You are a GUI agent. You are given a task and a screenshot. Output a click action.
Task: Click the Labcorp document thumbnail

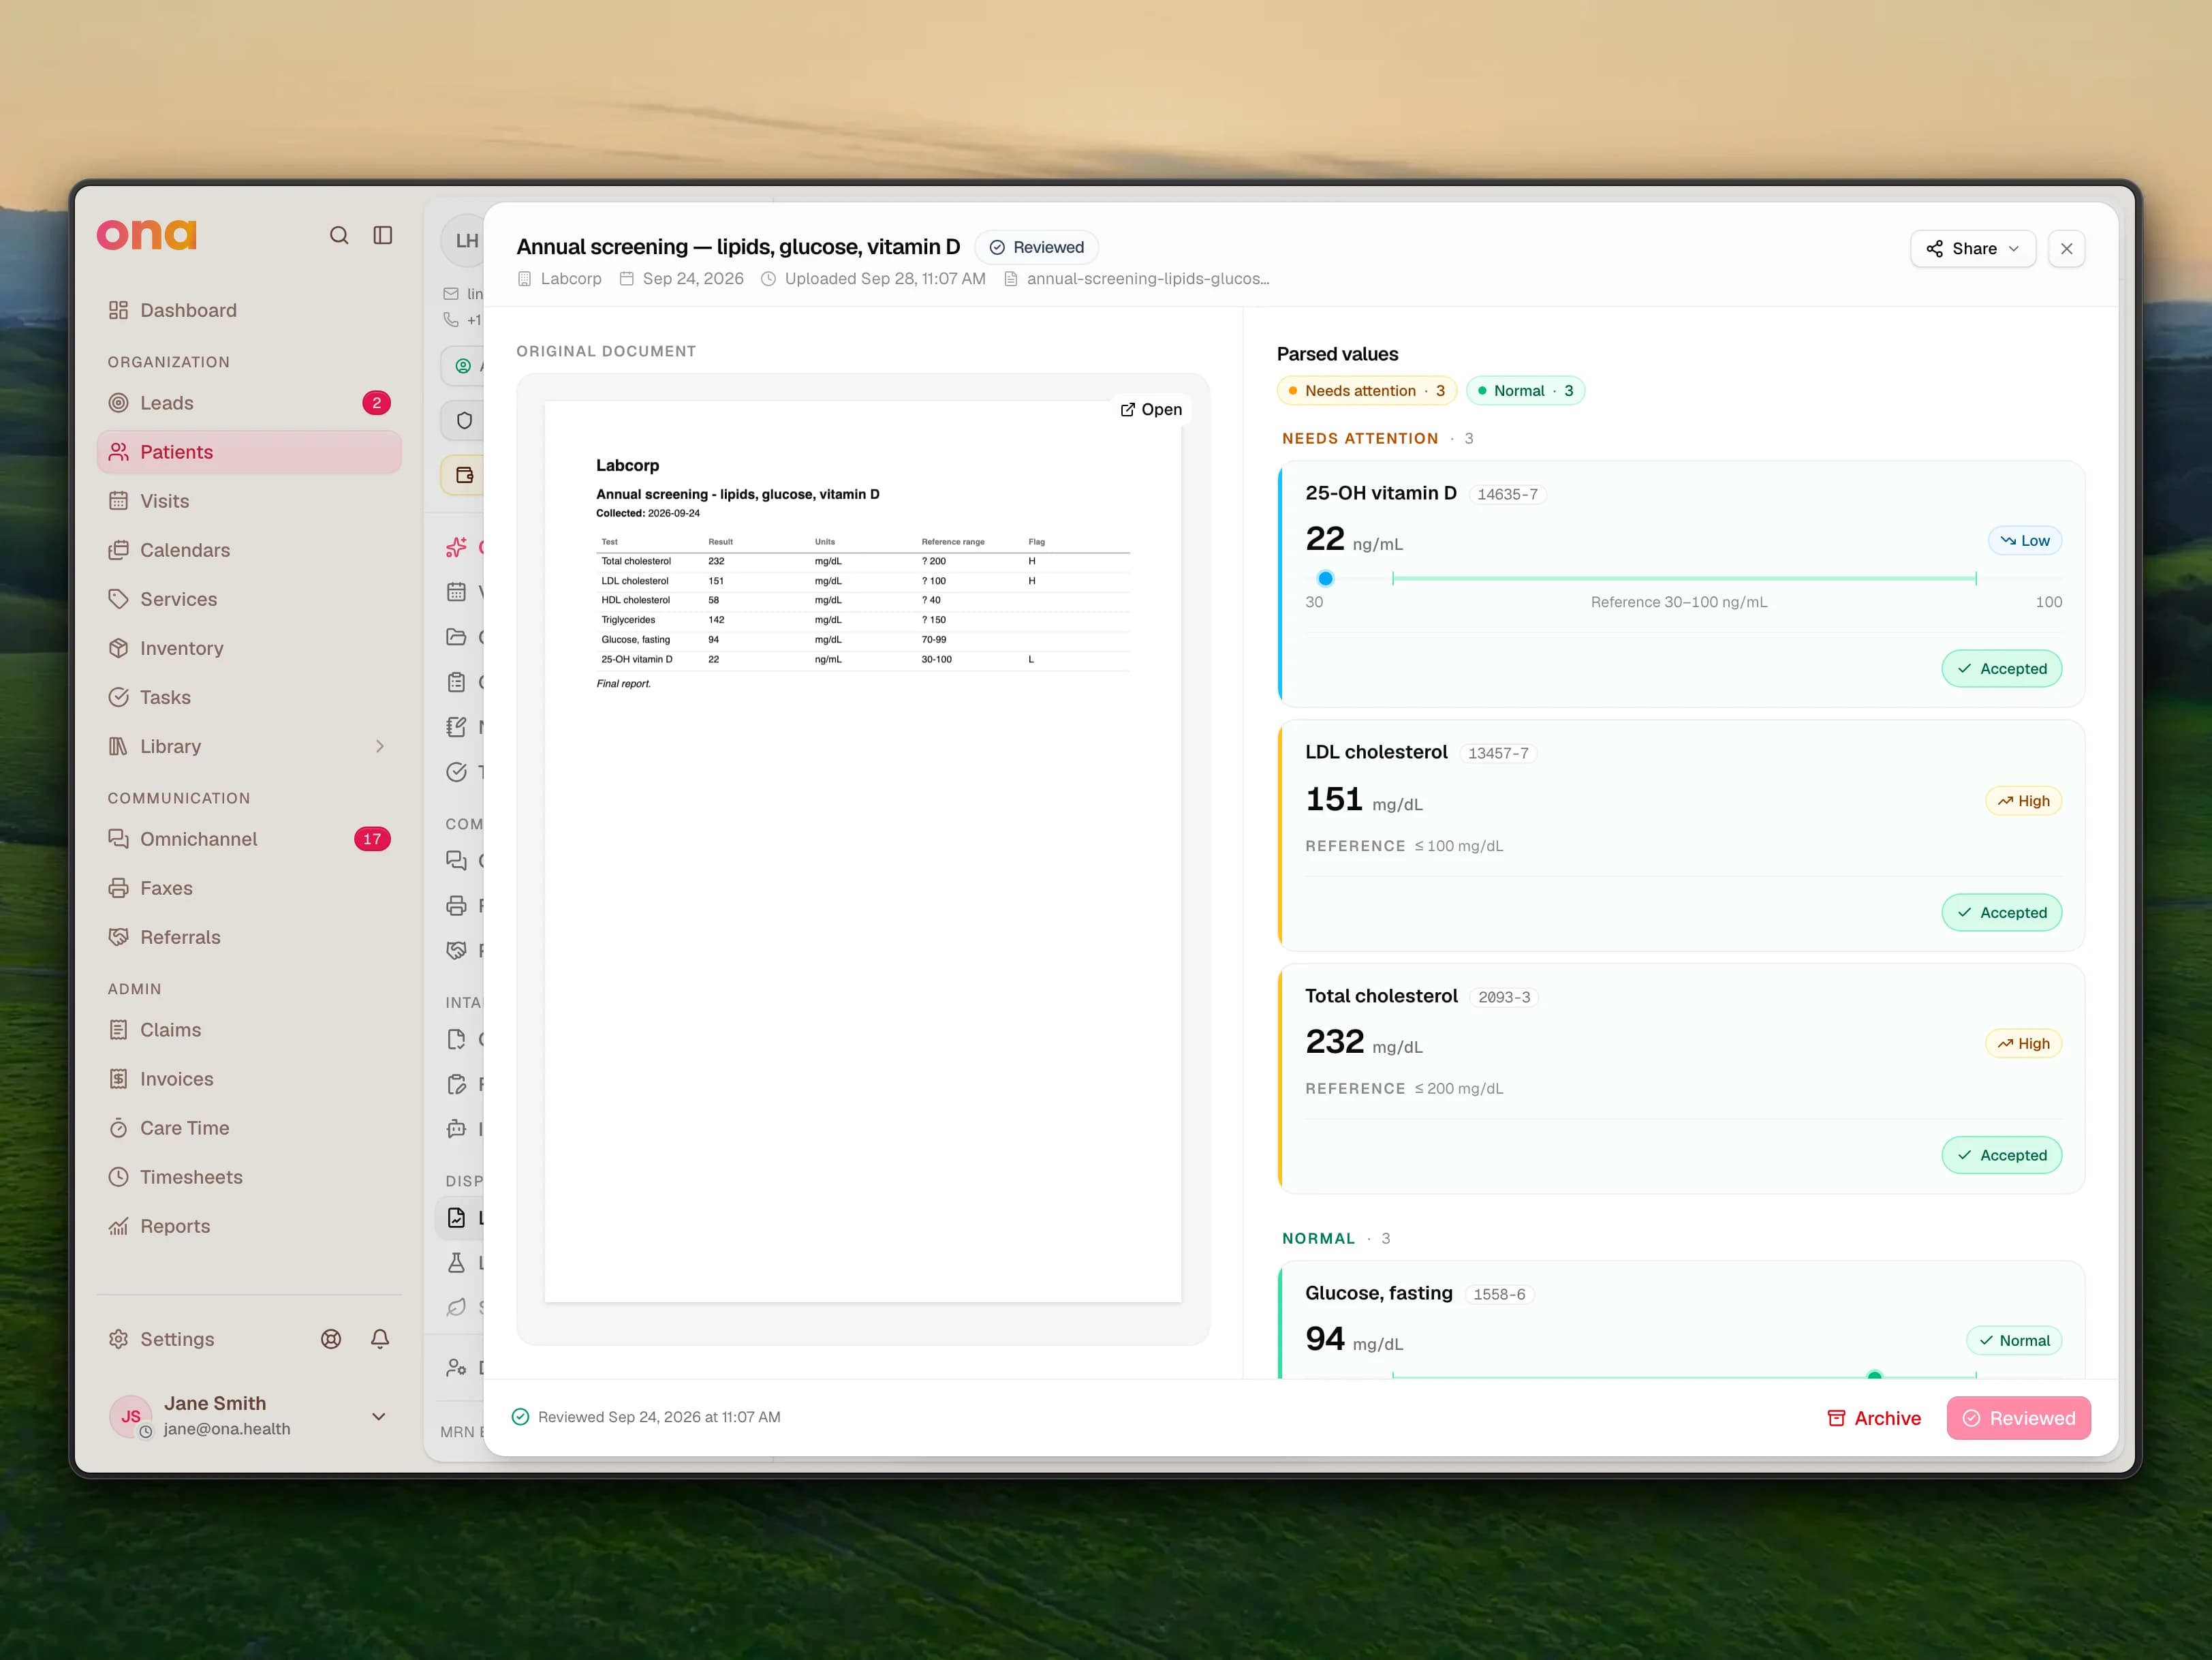(862, 851)
